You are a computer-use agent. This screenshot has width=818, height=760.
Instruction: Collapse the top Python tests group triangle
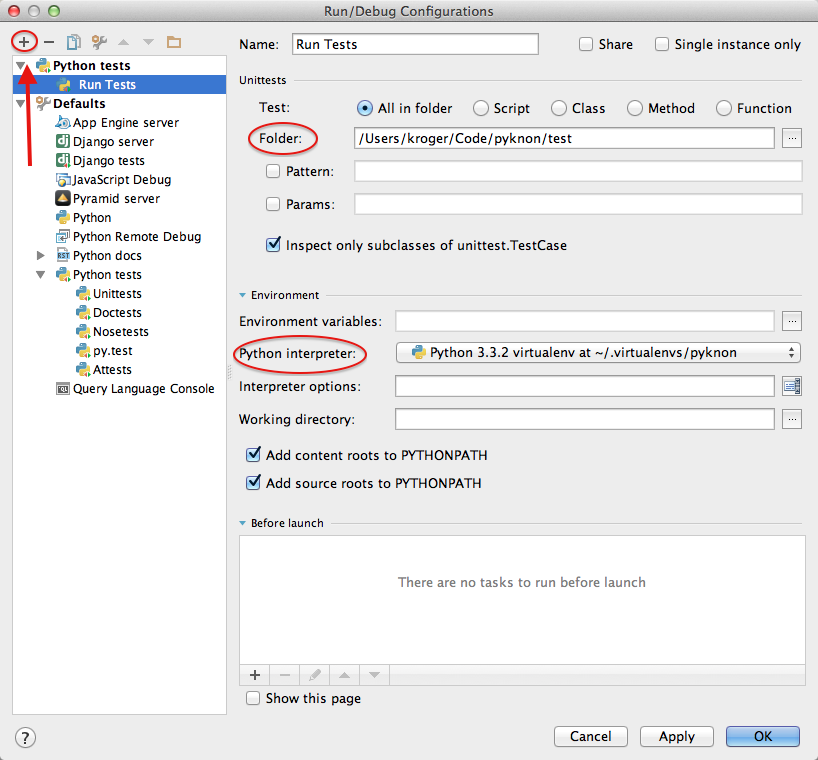[x=21, y=66]
